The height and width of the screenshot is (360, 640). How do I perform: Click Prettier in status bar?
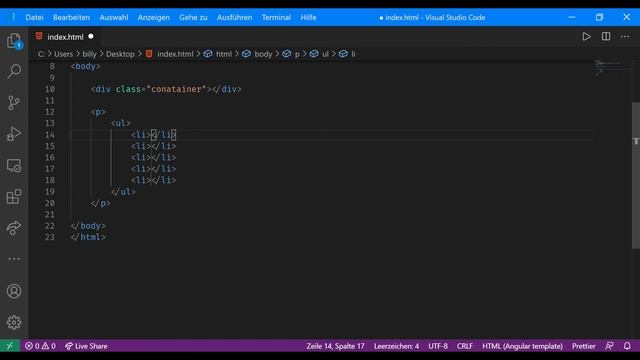584,346
